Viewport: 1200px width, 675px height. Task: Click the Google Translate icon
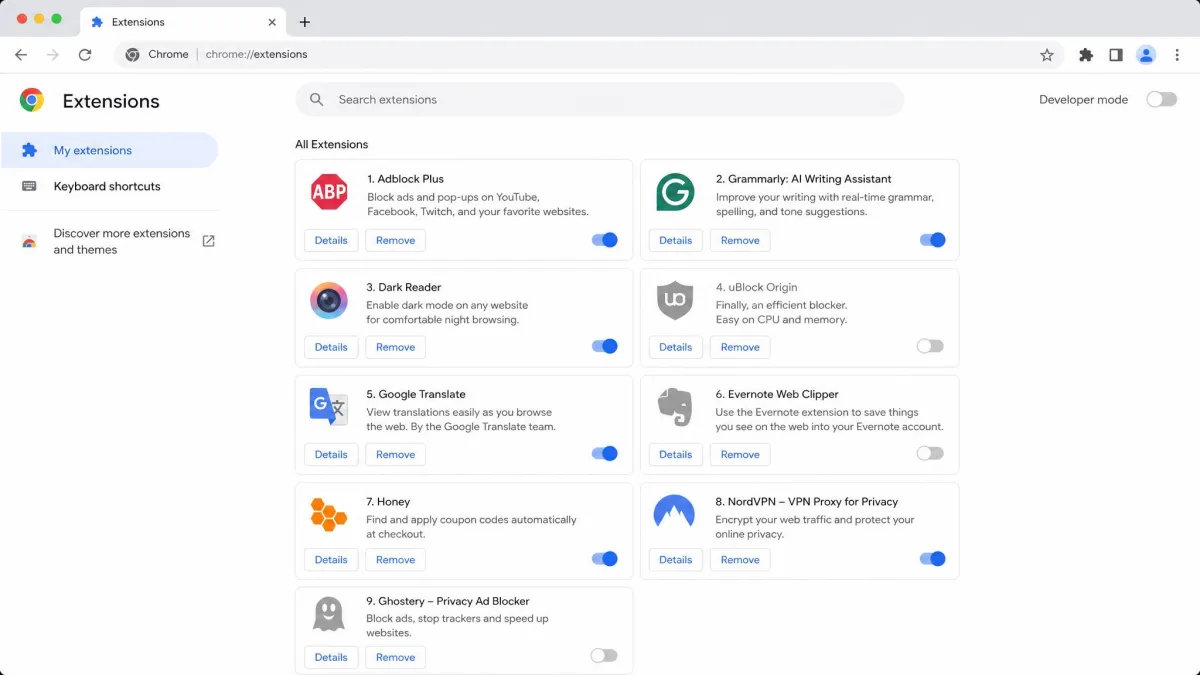tap(329, 407)
